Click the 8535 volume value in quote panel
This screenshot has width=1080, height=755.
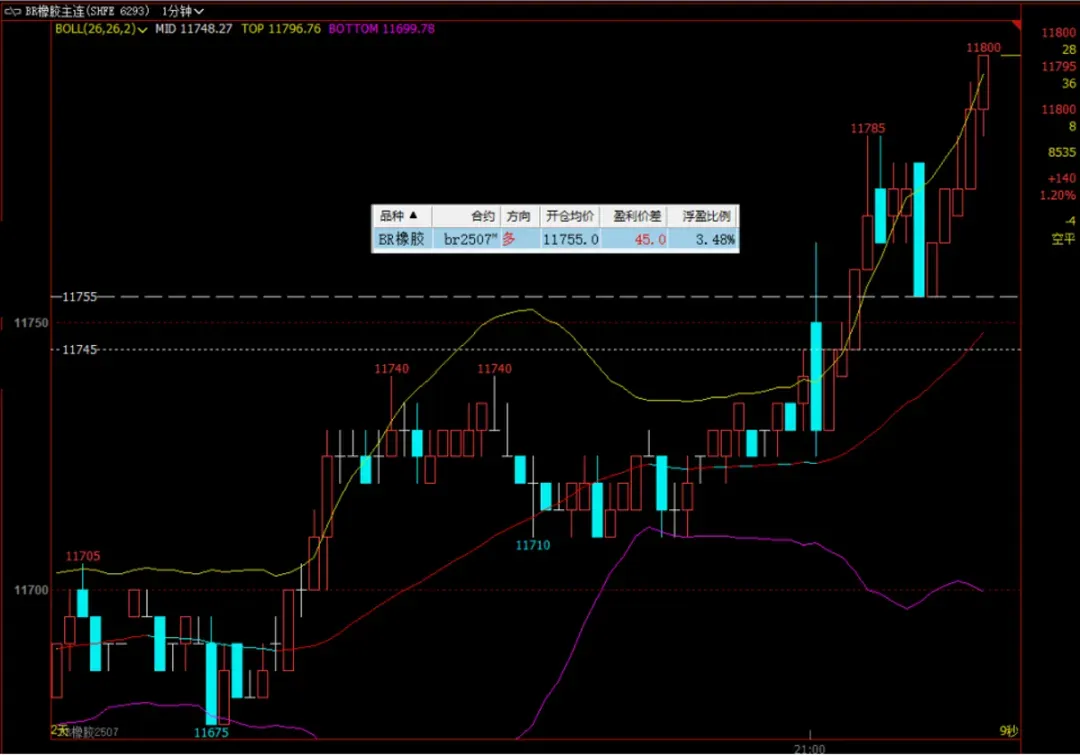pyautogui.click(x=1062, y=152)
